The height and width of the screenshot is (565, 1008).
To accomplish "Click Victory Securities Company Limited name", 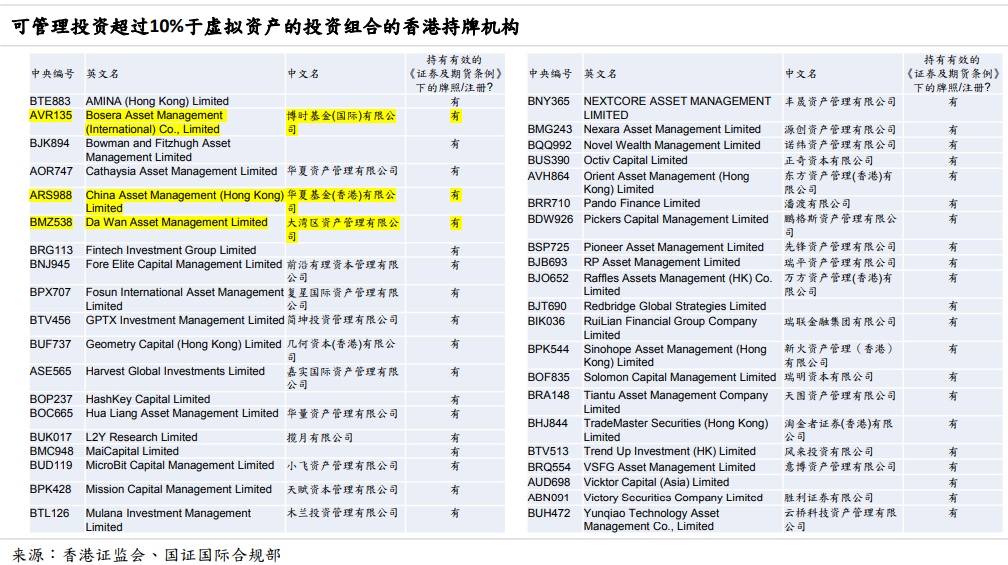I will point(673,498).
